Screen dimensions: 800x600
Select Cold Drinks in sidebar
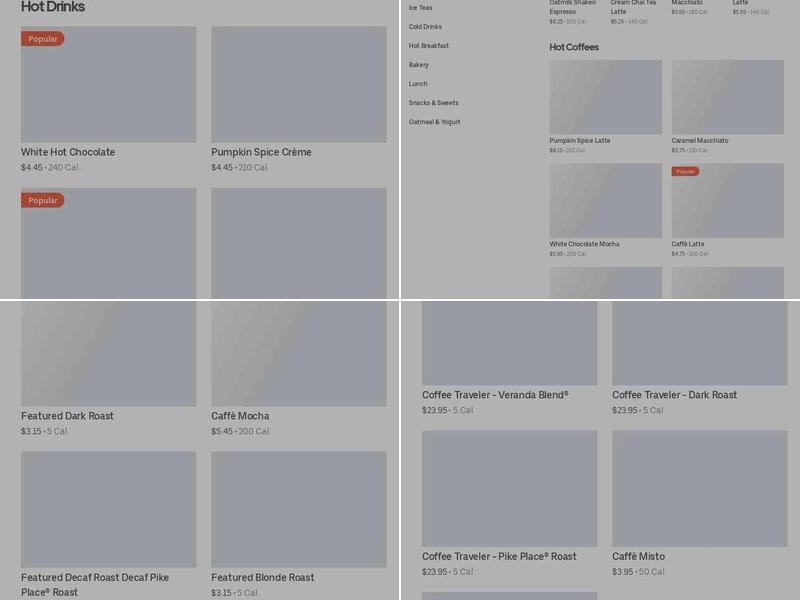pos(425,27)
